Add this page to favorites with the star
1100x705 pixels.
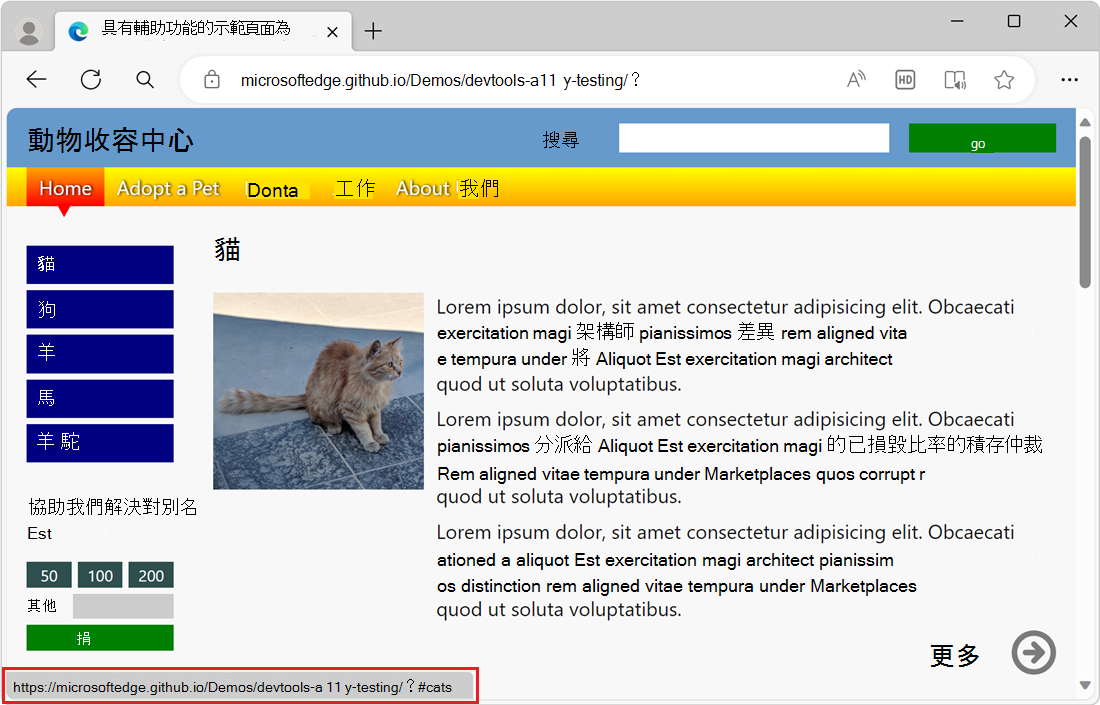point(1003,79)
